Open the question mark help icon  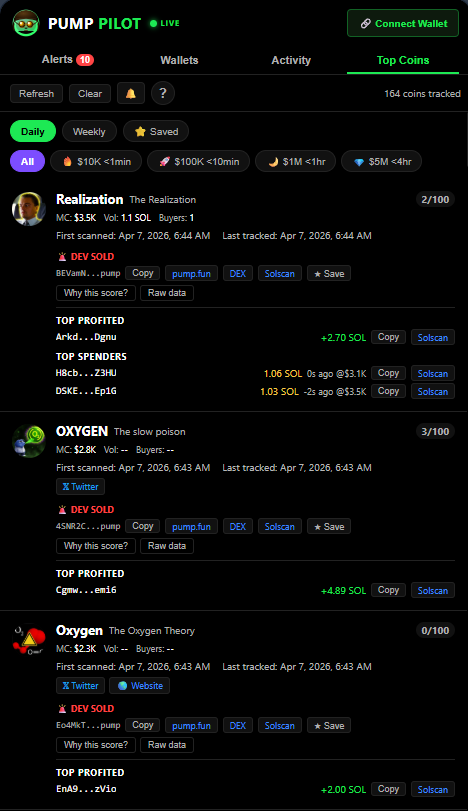tap(163, 94)
